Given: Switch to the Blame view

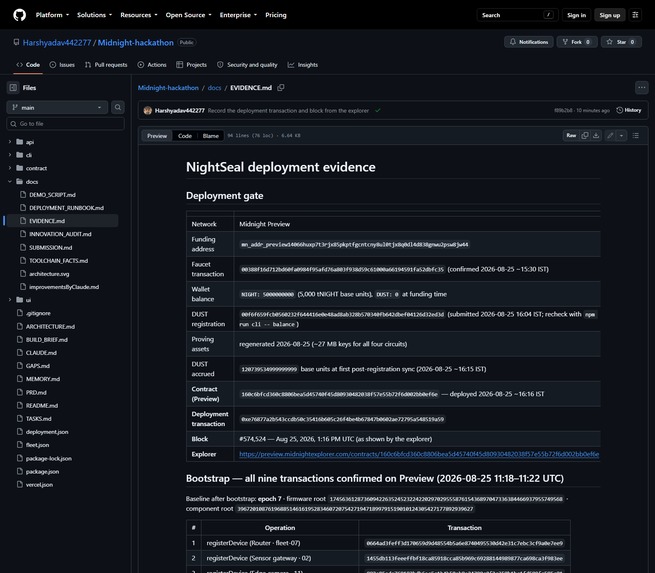Looking at the screenshot, I should click(x=211, y=136).
